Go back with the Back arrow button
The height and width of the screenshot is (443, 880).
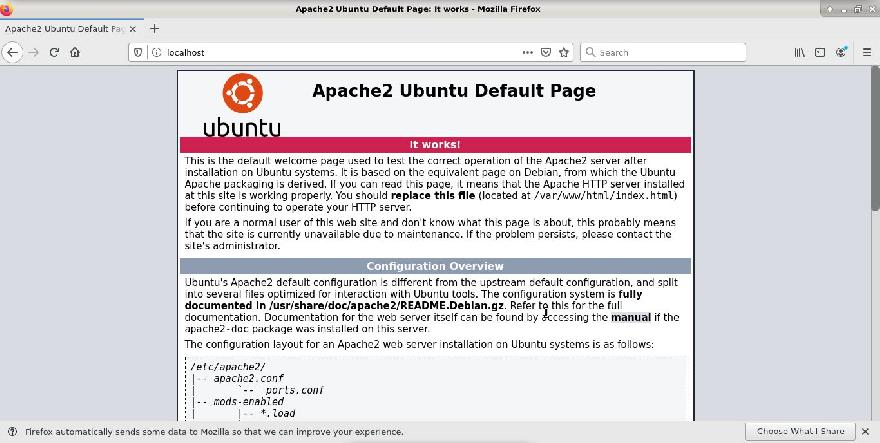pos(12,52)
